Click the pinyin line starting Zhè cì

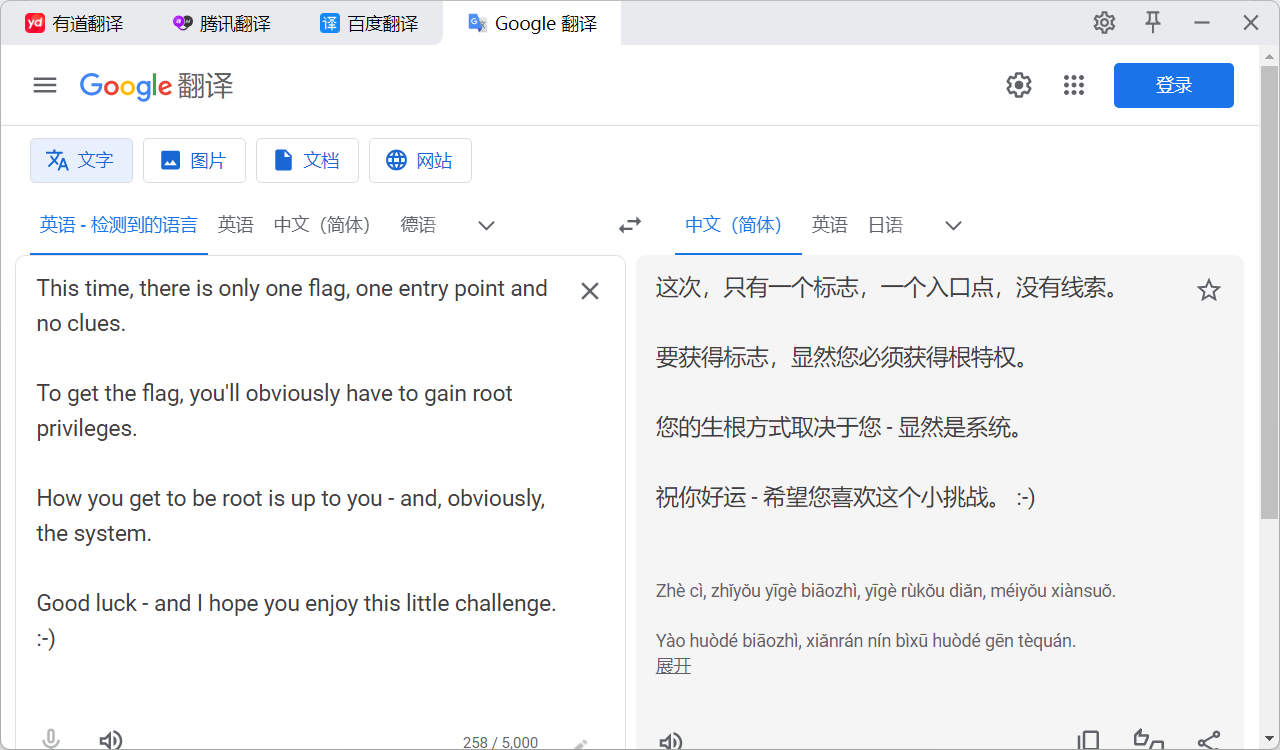click(886, 591)
